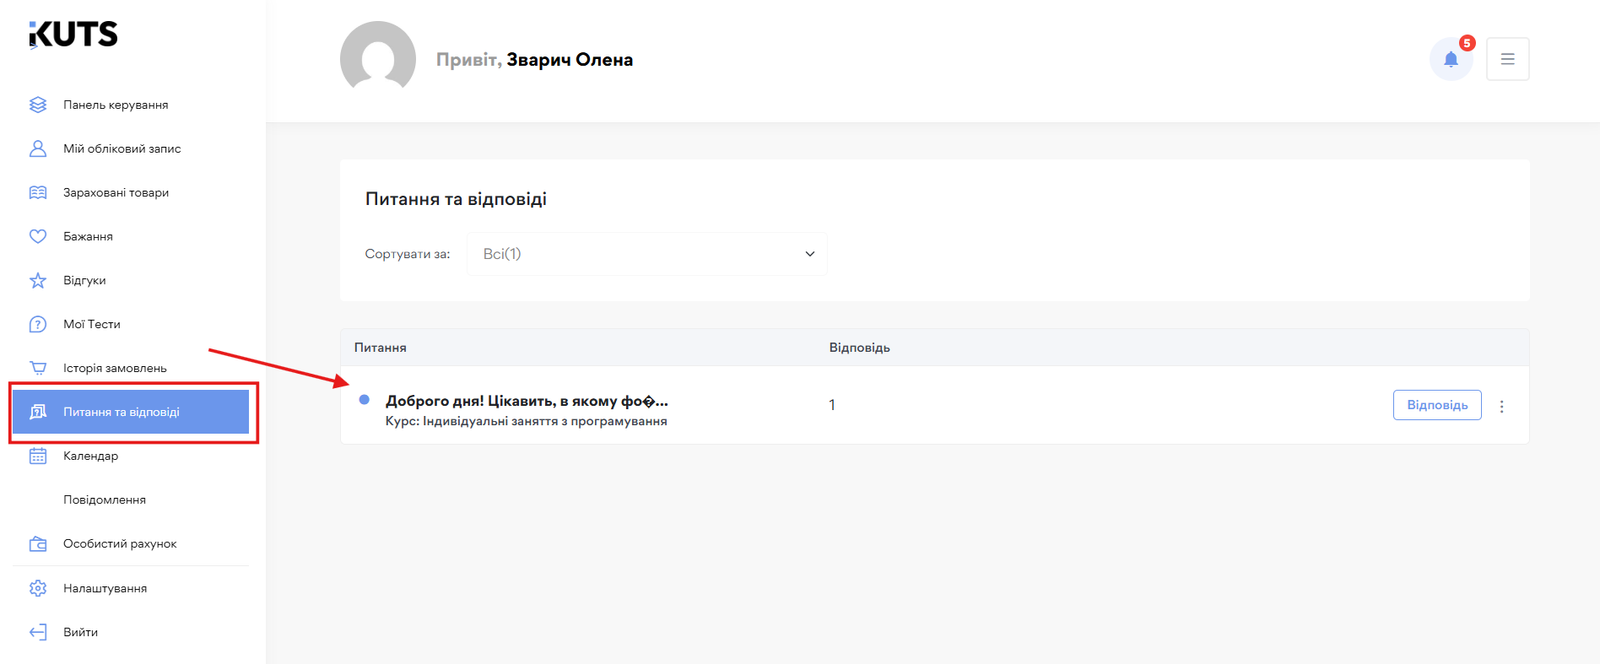Click the notification bell icon

pyautogui.click(x=1450, y=59)
